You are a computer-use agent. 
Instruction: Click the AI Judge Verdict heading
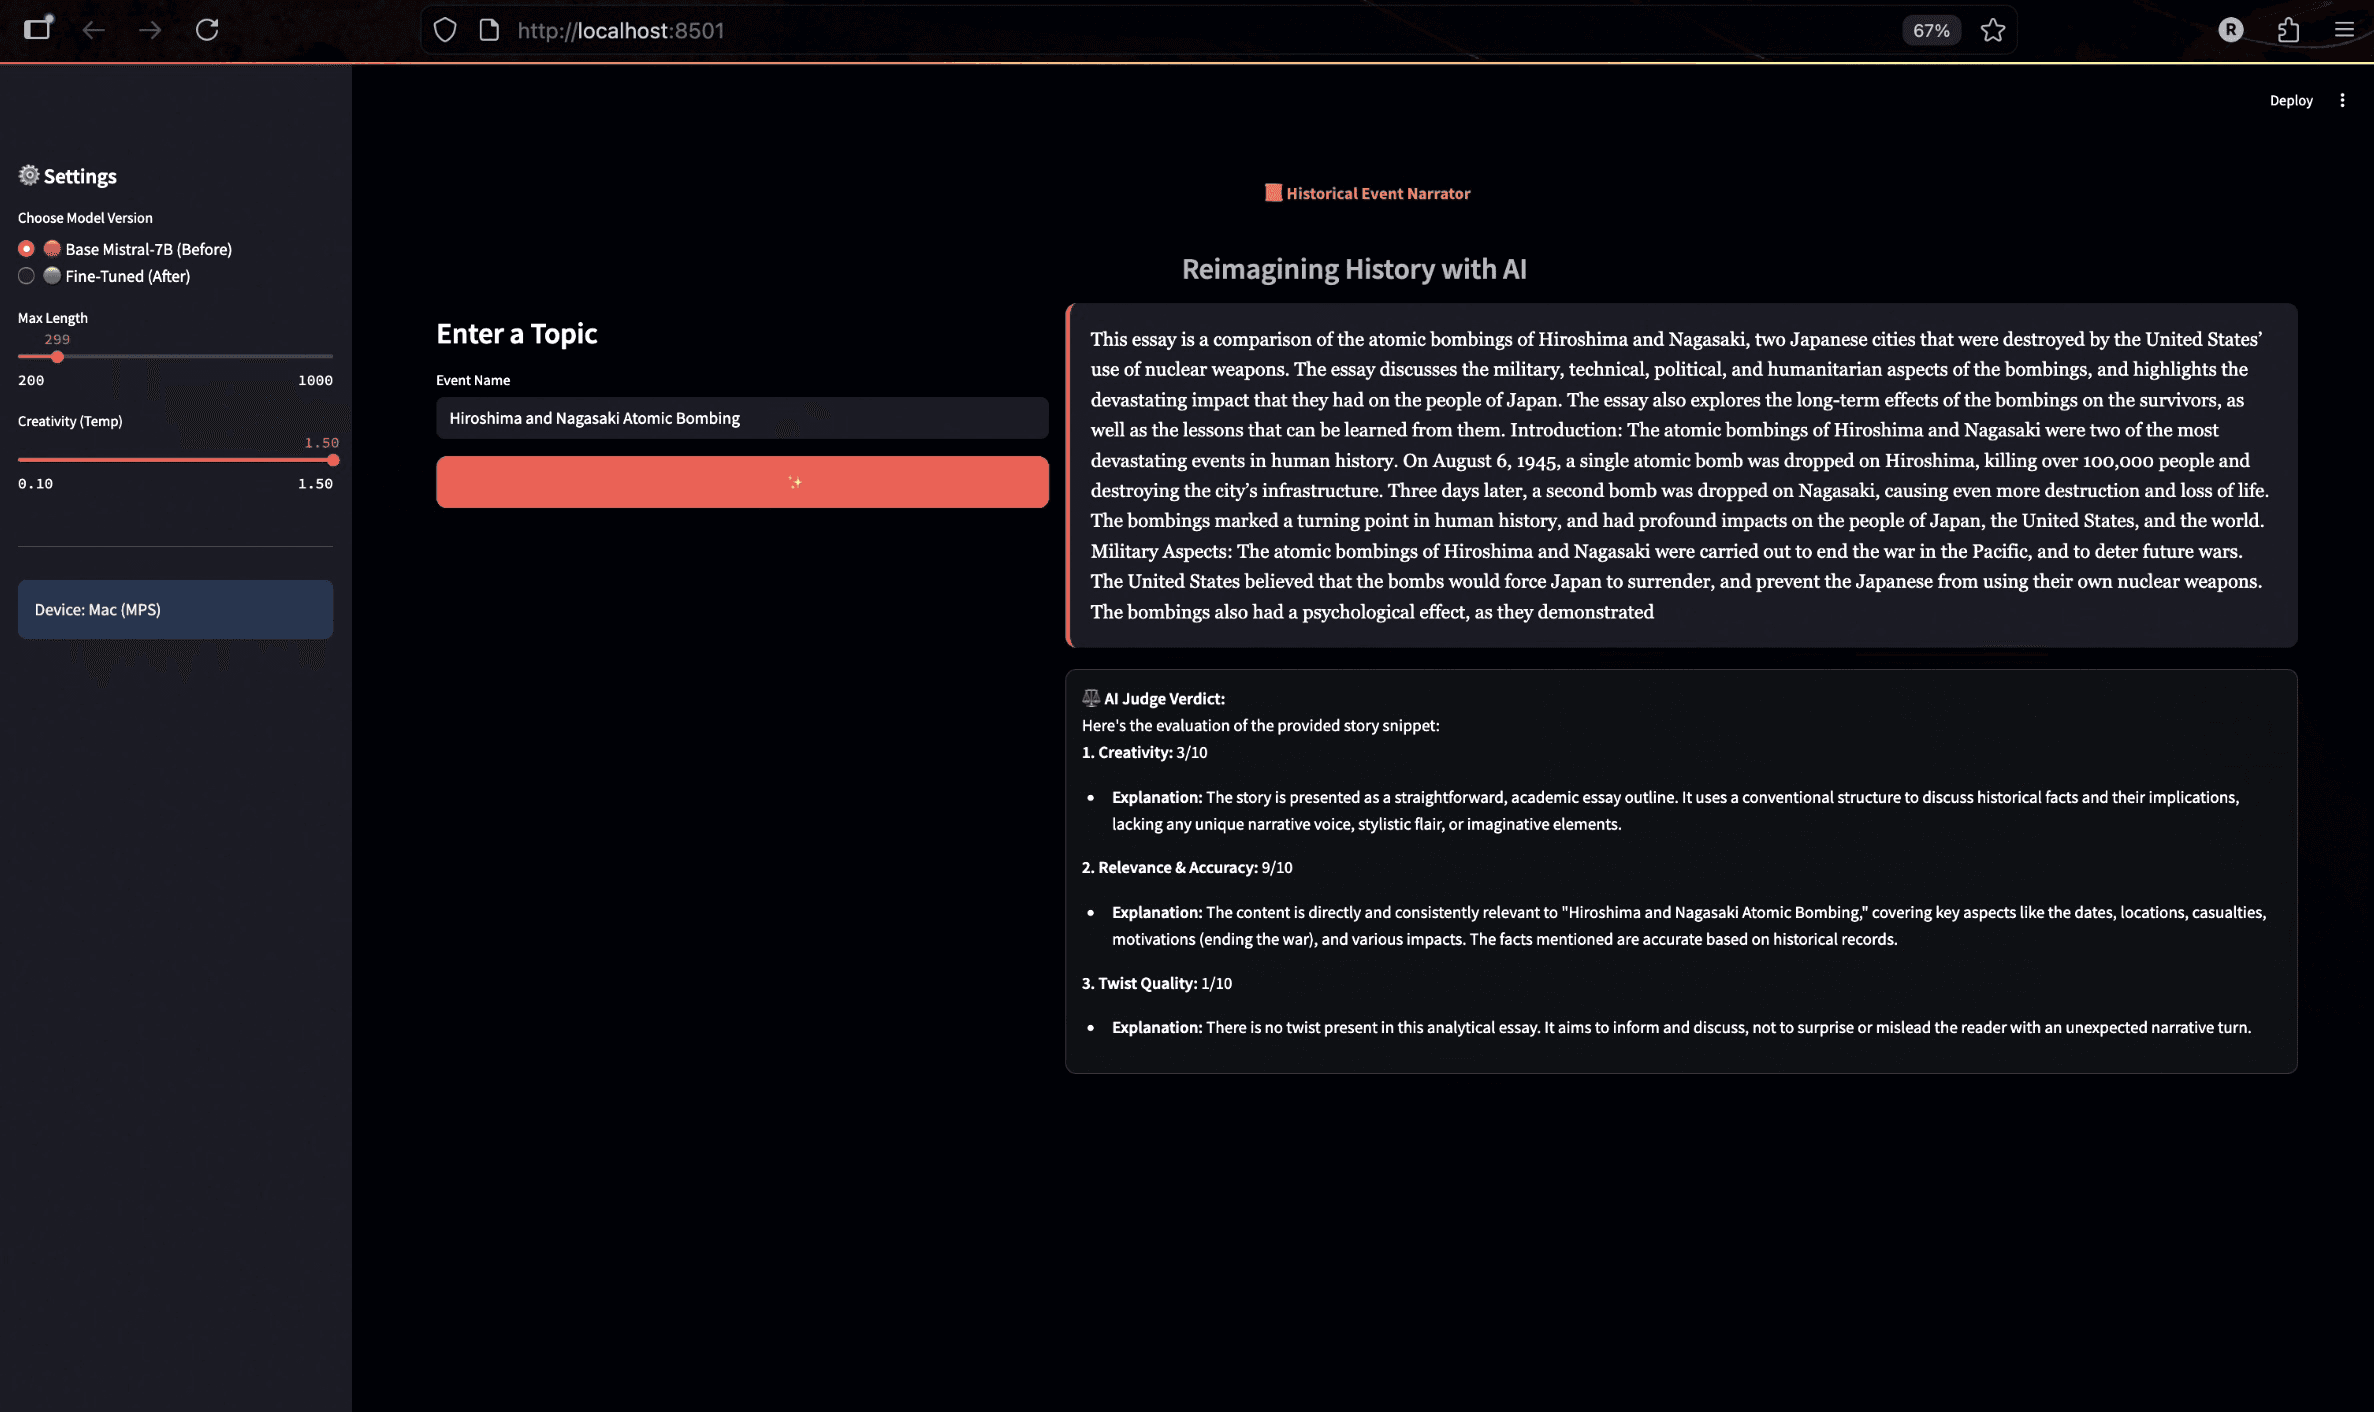pos(1154,698)
